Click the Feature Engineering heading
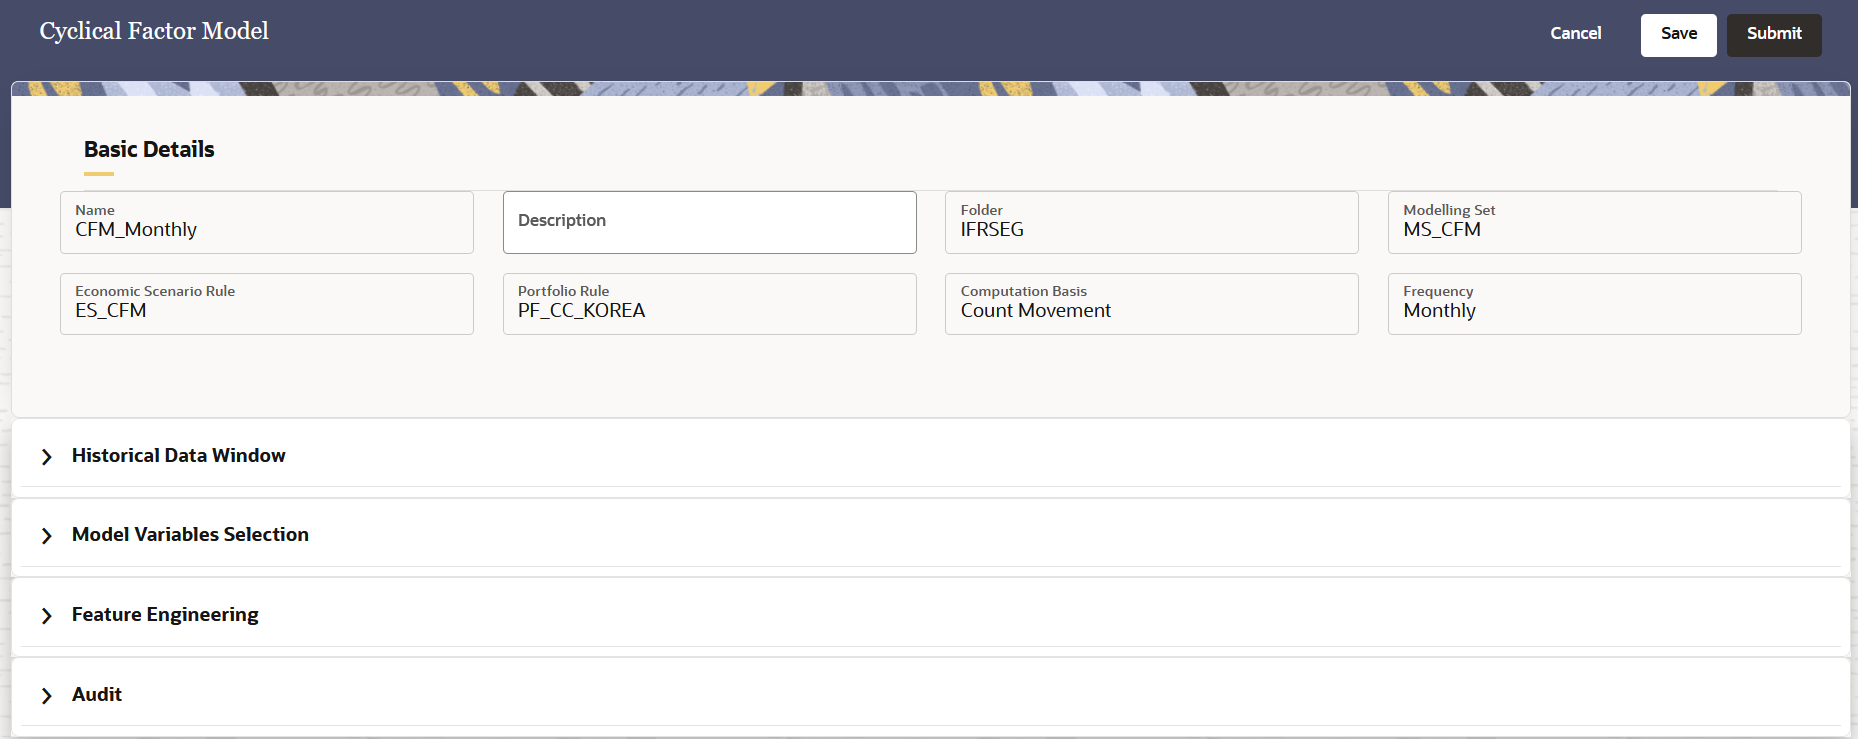 (165, 615)
